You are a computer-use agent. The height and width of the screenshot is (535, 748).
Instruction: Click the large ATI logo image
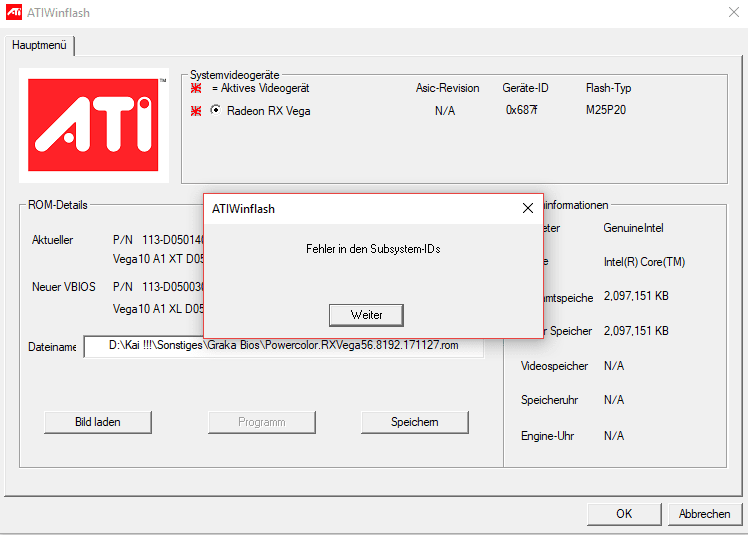pos(94,125)
